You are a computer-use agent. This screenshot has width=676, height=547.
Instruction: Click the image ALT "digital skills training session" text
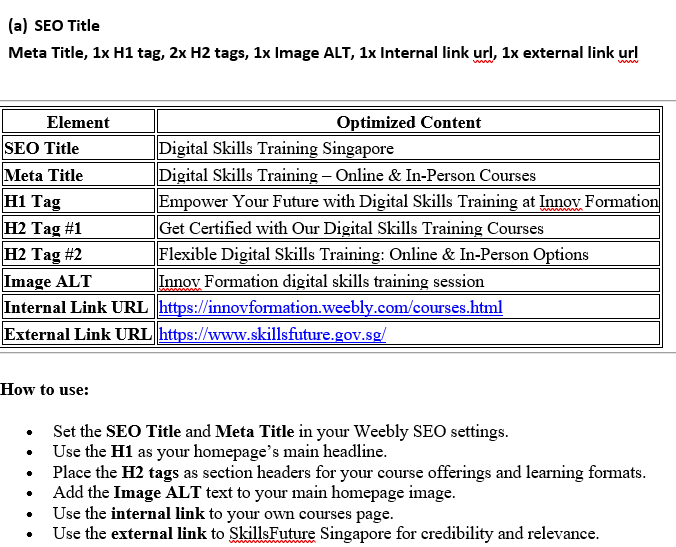point(321,281)
